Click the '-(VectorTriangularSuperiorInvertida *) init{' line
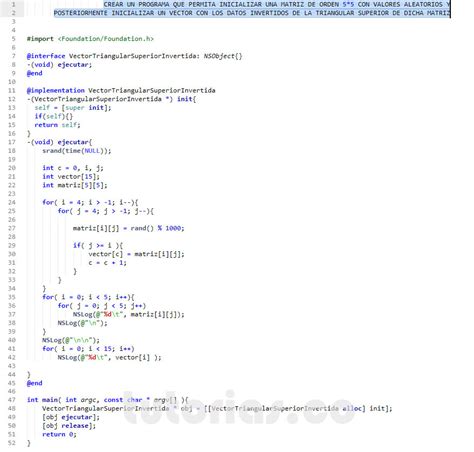 pos(112,99)
